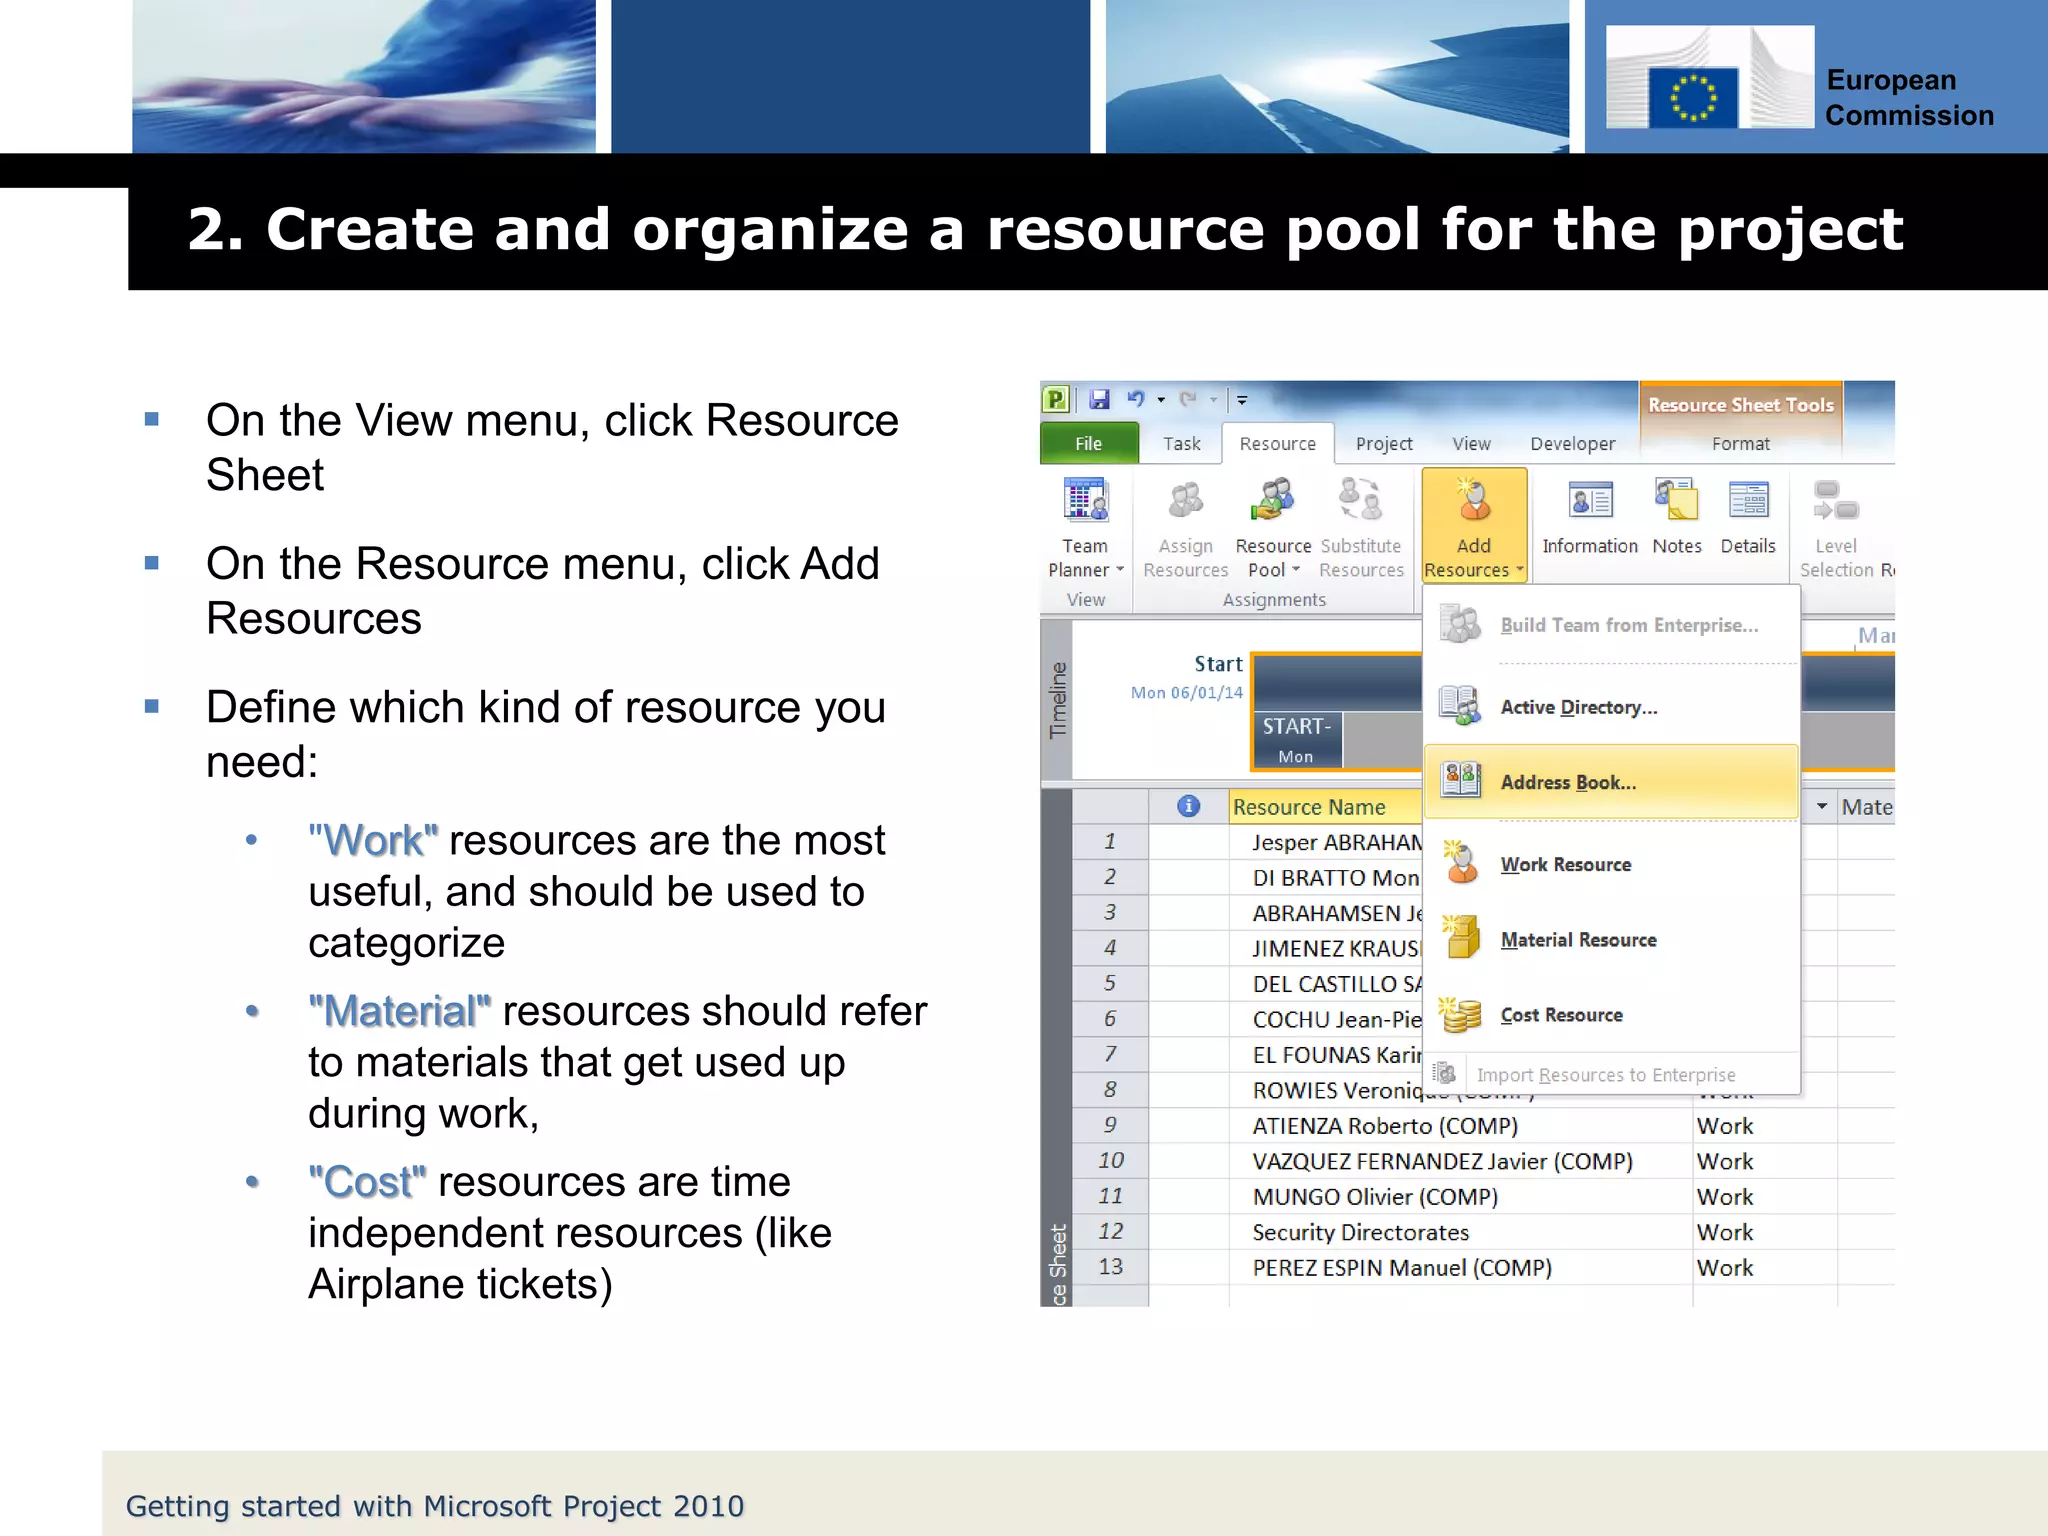Open the View ribbon tab
The image size is (2048, 1536).
(x=1471, y=443)
